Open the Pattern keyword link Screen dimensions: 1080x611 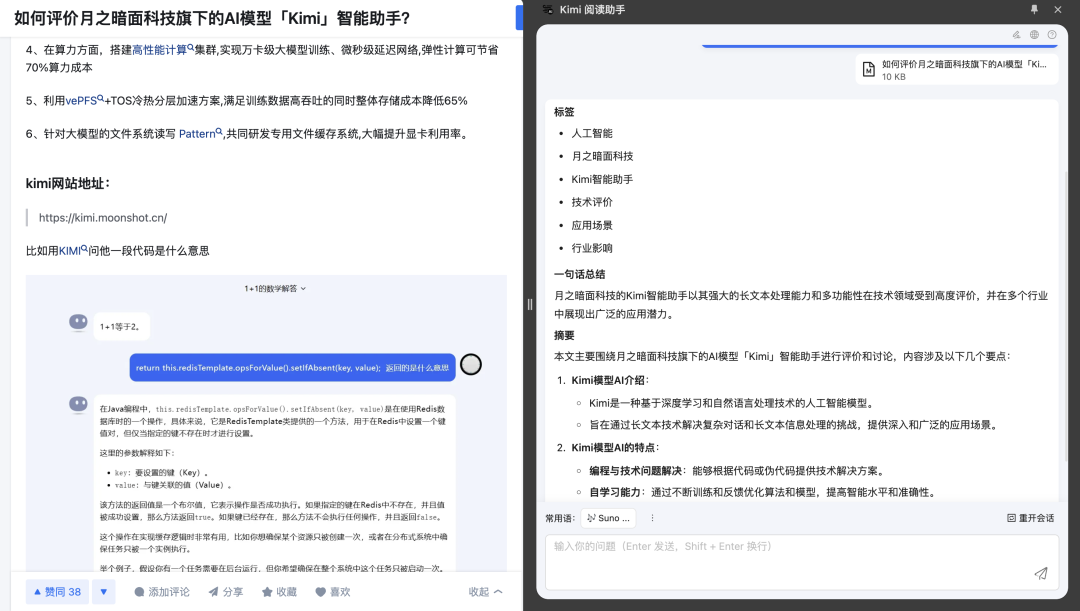pyautogui.click(x=200, y=134)
